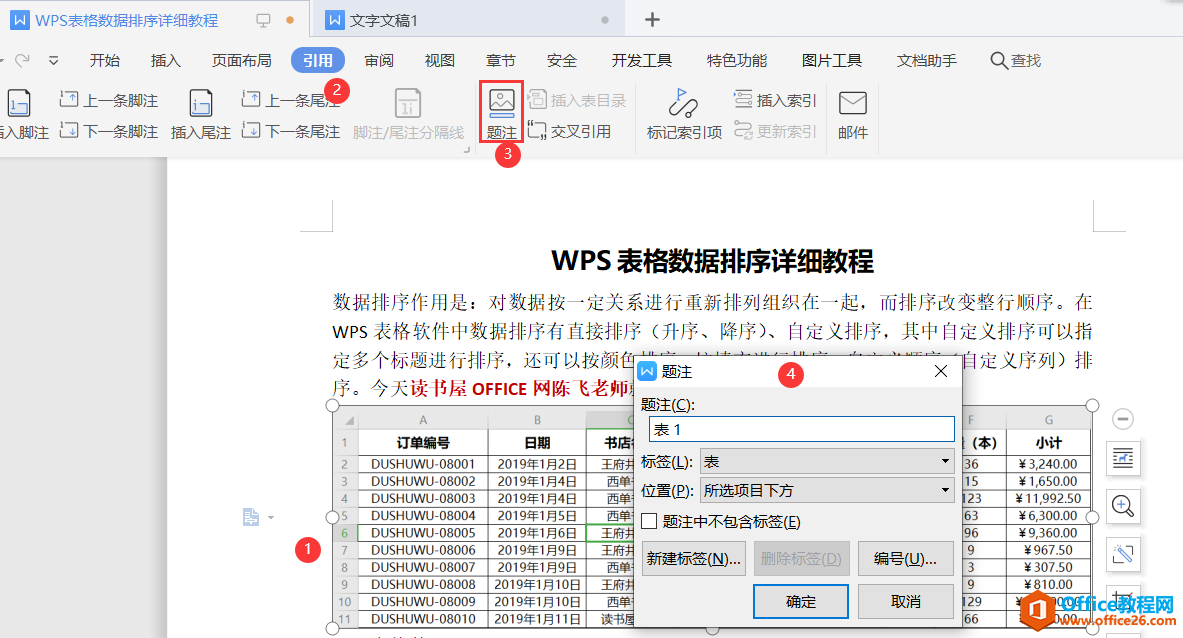The width and height of the screenshot is (1183, 638).
Task: Go to 下一条脚注 next footnote
Action: (109, 131)
